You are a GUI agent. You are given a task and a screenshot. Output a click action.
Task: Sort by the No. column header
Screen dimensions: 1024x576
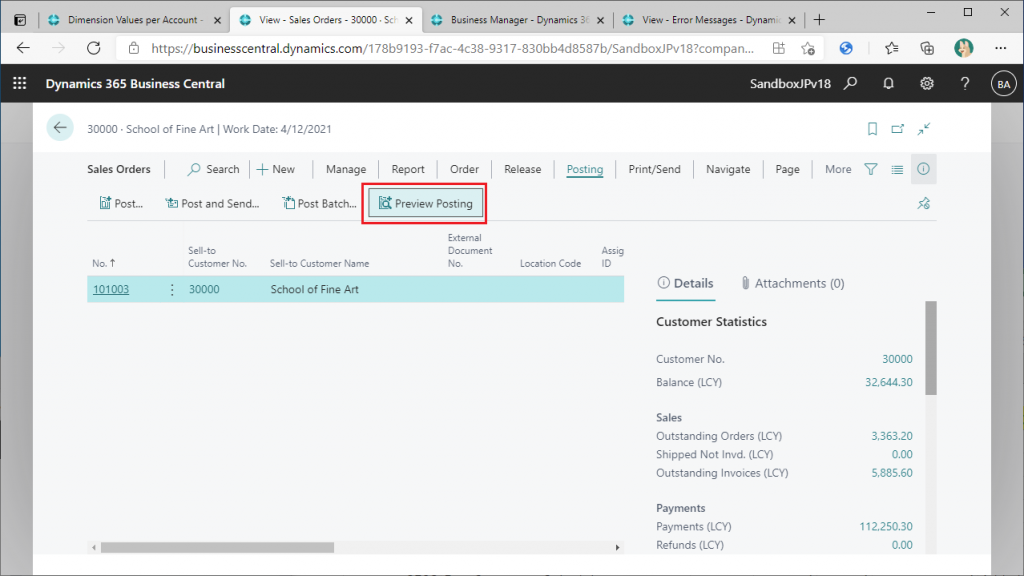pyautogui.click(x=104, y=263)
